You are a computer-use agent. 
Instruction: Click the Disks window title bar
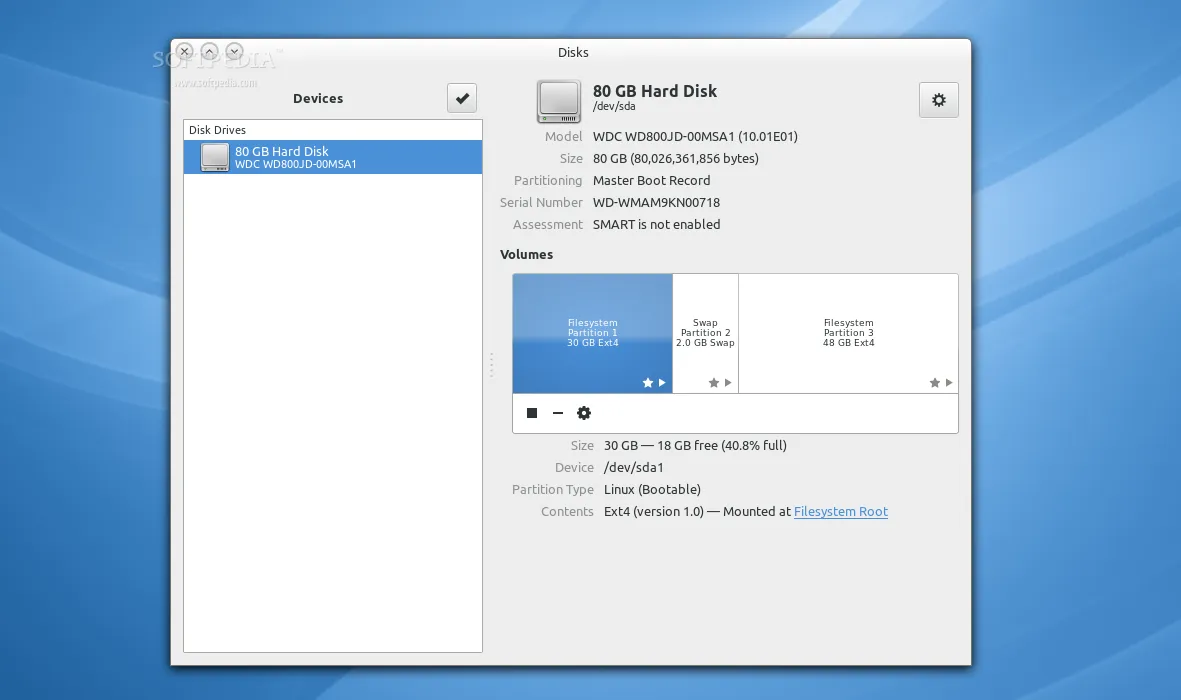pos(573,52)
